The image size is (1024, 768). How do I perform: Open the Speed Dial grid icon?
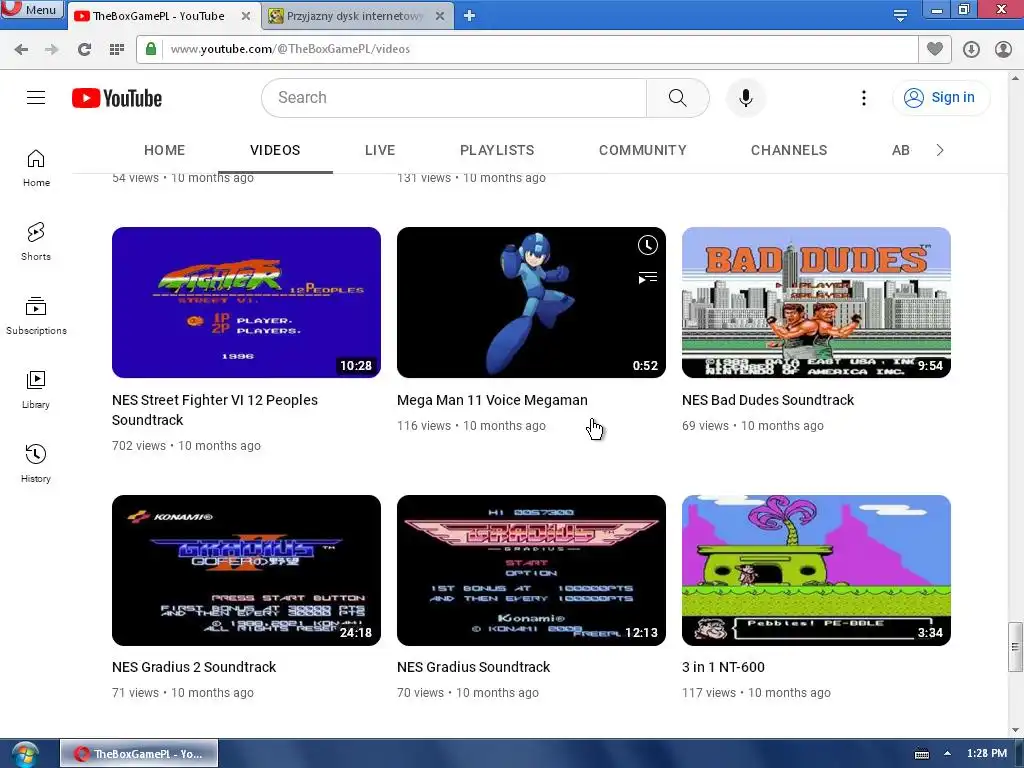point(117,49)
